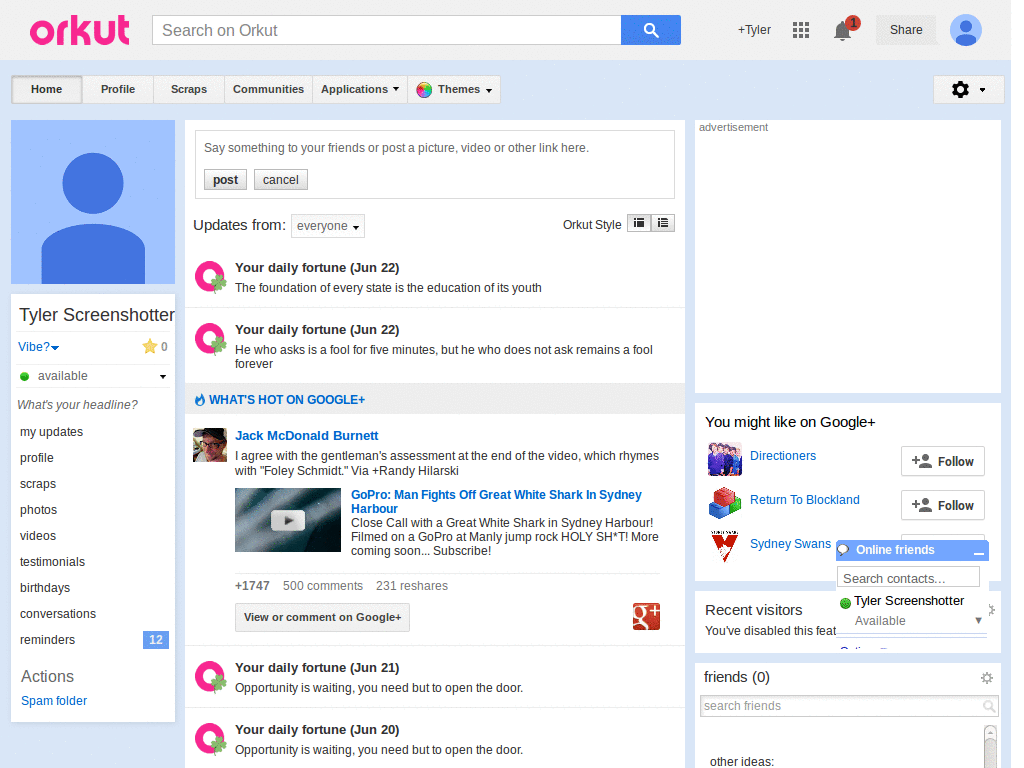Image resolution: width=1024 pixels, height=768 pixels.
Task: Follow Return To Blockland
Action: coord(942,505)
